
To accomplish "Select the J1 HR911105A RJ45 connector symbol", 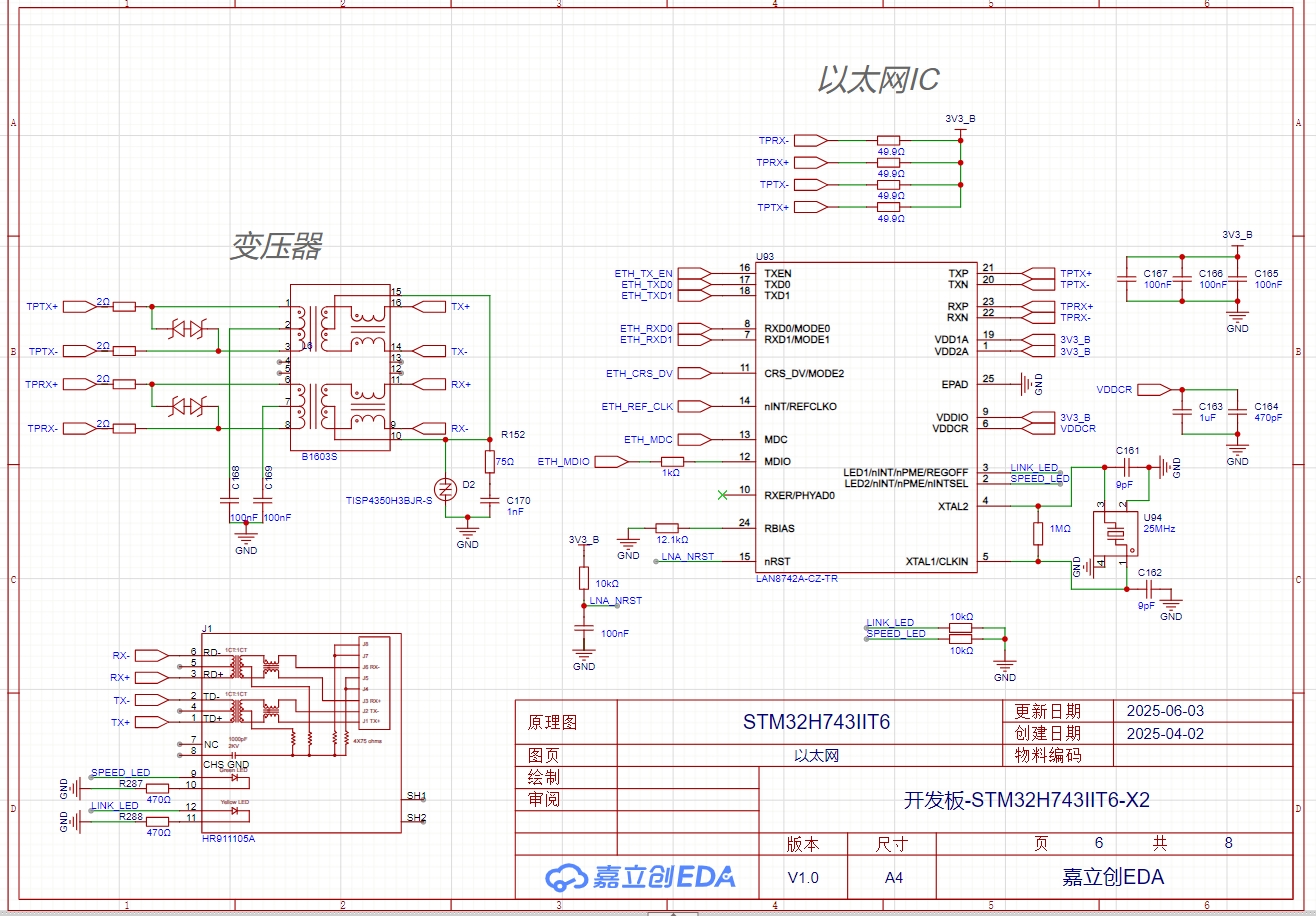I will click(x=301, y=733).
